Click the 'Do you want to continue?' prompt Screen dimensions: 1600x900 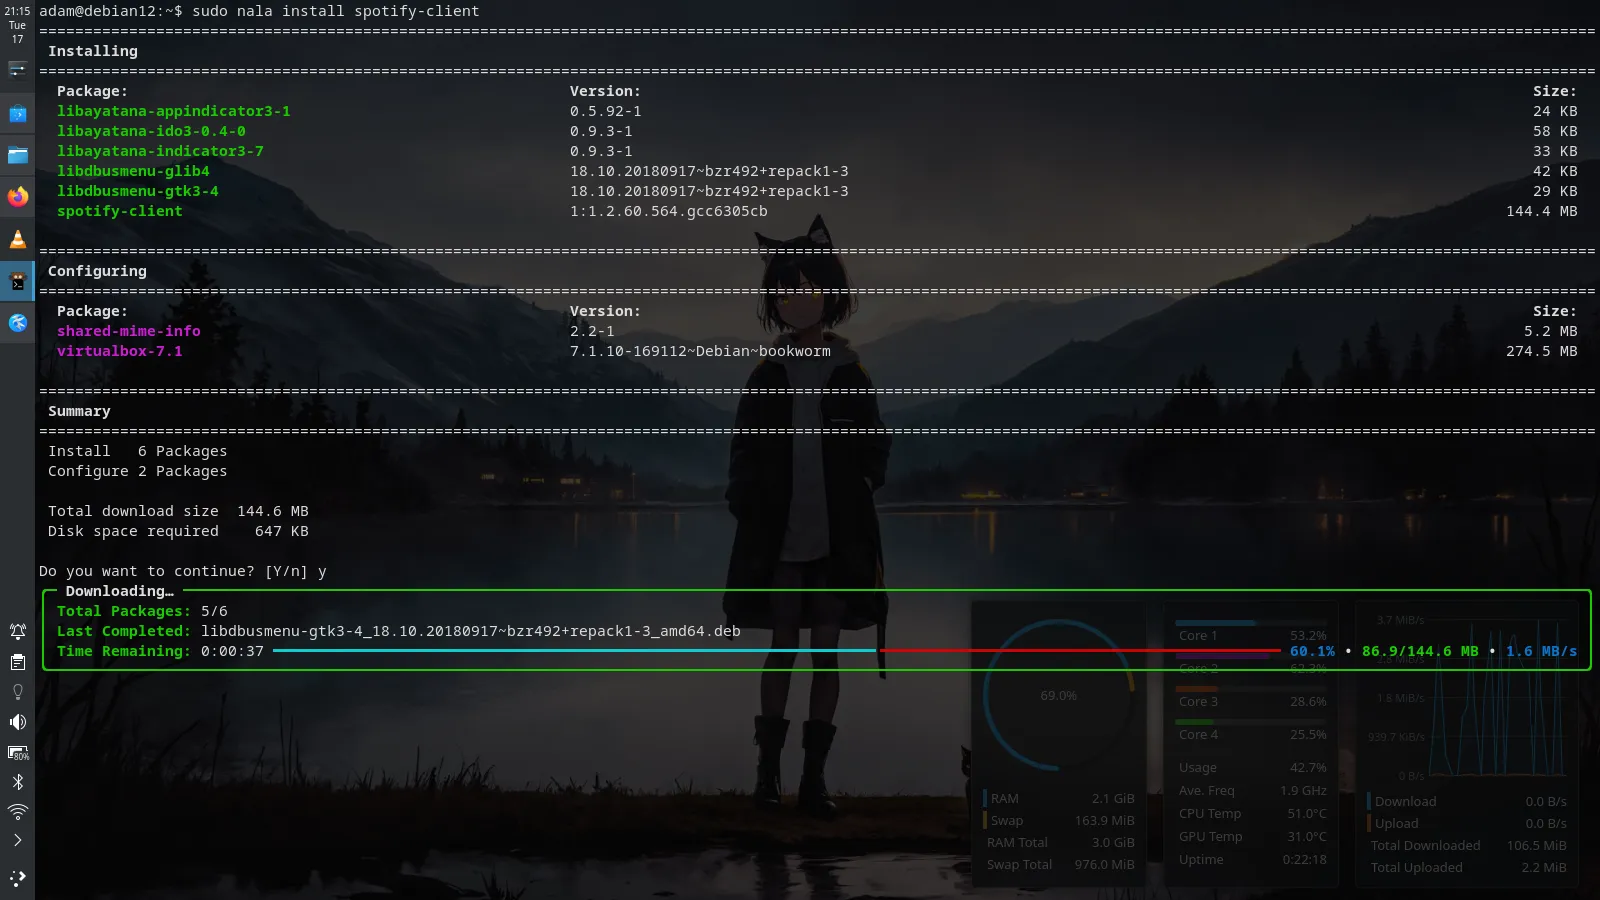pos(147,571)
